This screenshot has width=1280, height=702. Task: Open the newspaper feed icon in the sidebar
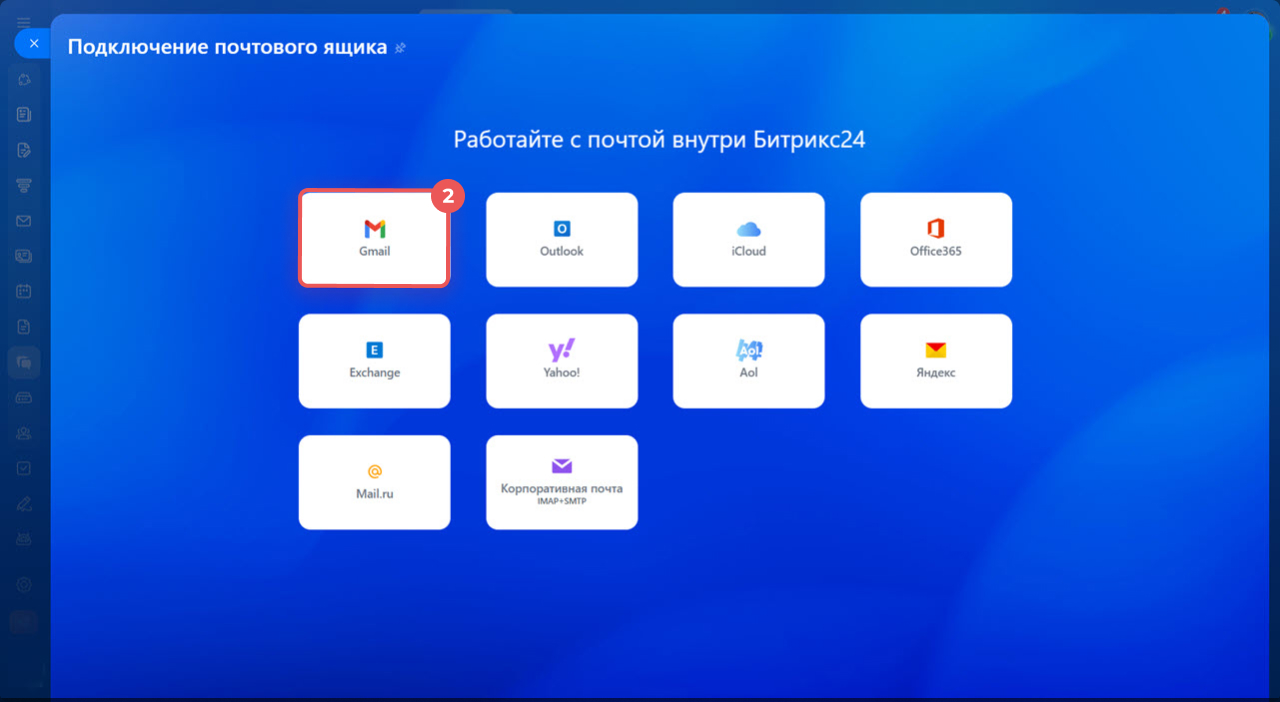pos(24,115)
